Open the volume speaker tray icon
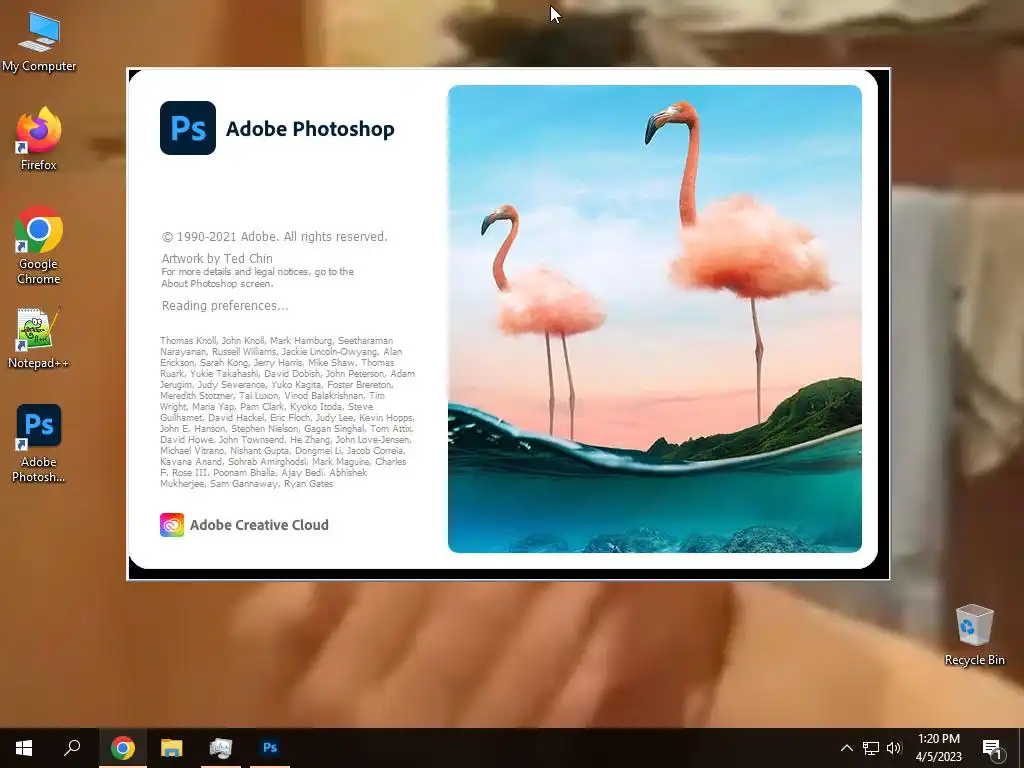1024x768 pixels. tap(894, 748)
